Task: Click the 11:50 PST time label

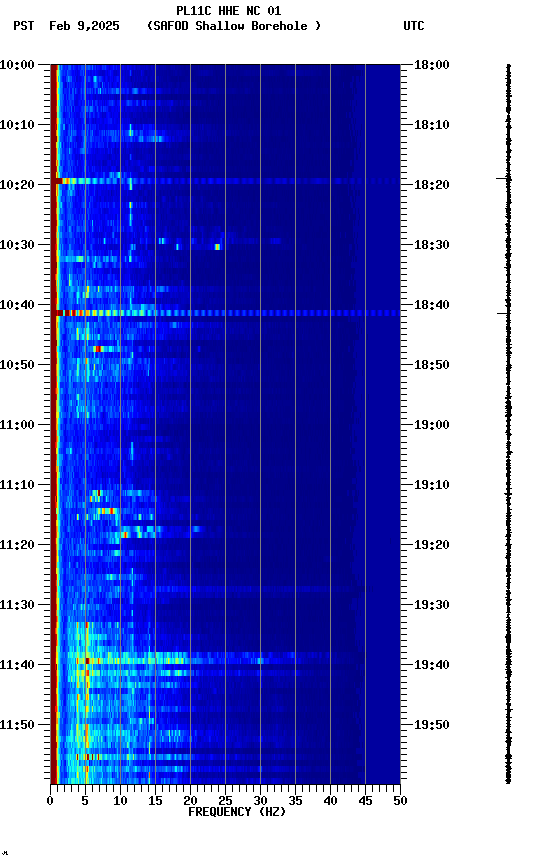Action: 17,725
